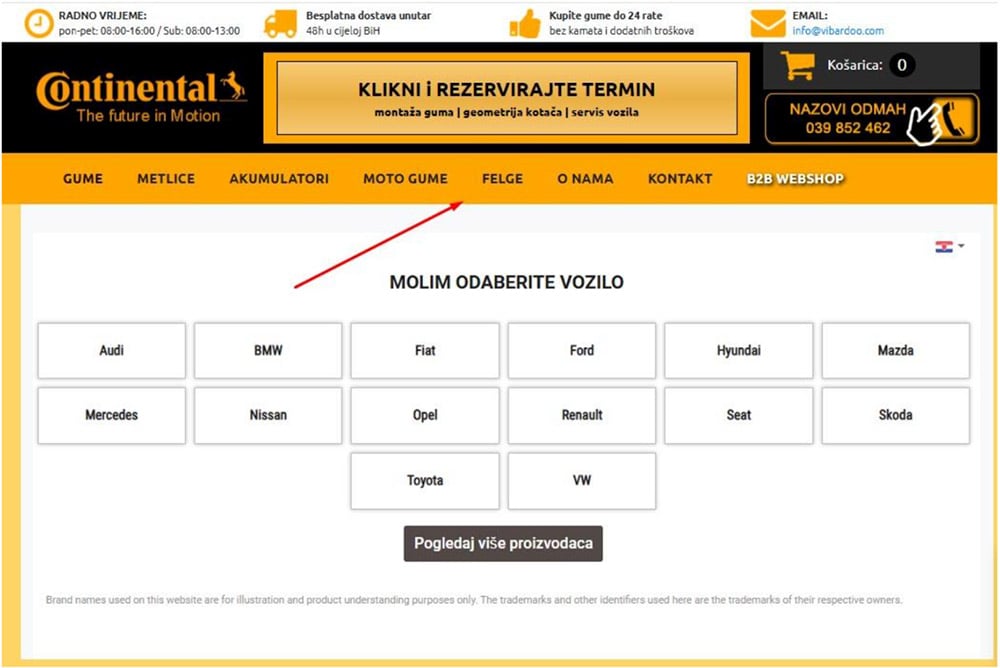Screen dimensions: 1000x668
Task: Click the delivery truck icon
Action: pyautogui.click(x=281, y=24)
